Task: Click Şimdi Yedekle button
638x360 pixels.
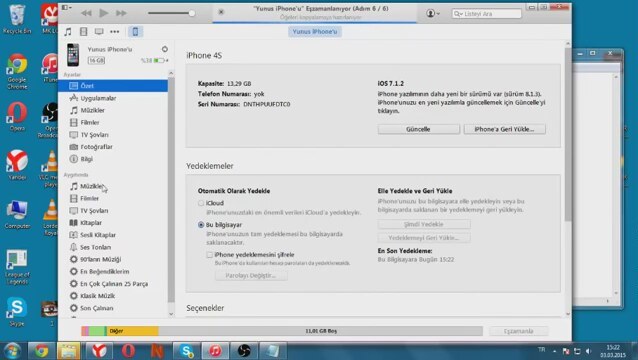Action: (x=424, y=224)
